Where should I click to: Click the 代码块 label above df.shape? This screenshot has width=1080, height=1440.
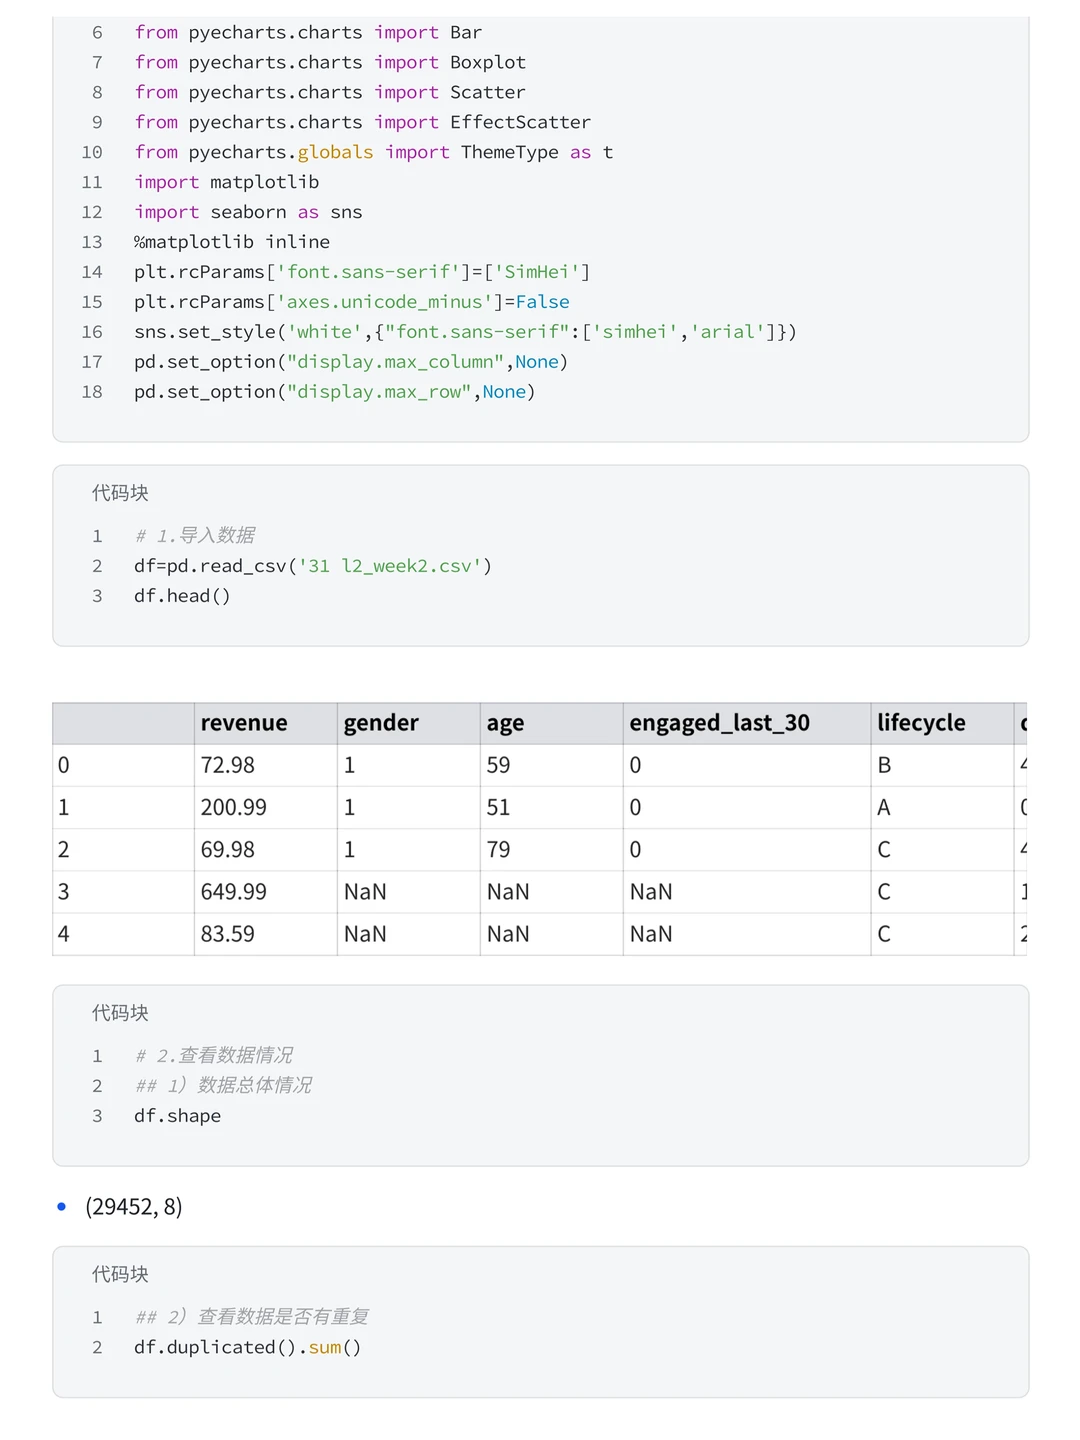pyautogui.click(x=120, y=1013)
